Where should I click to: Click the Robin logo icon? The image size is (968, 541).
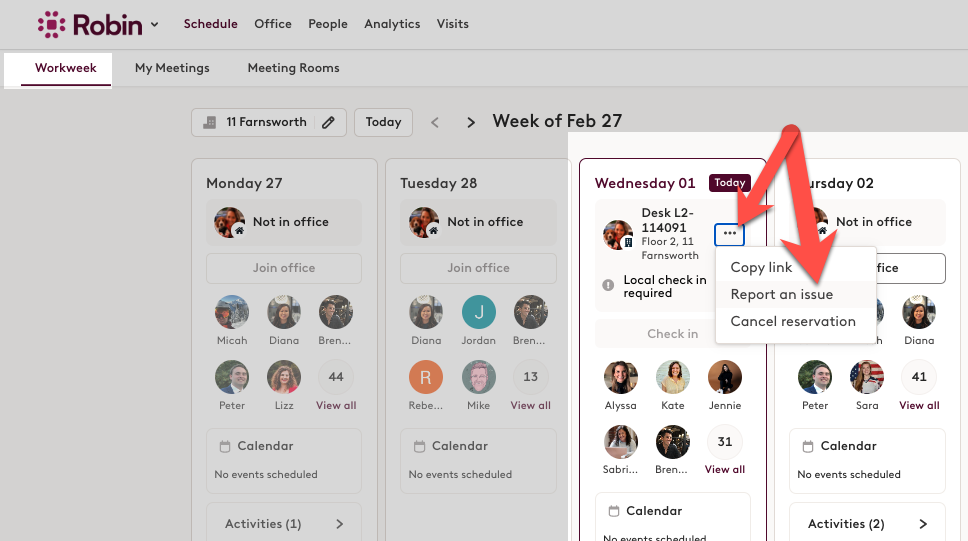51,25
